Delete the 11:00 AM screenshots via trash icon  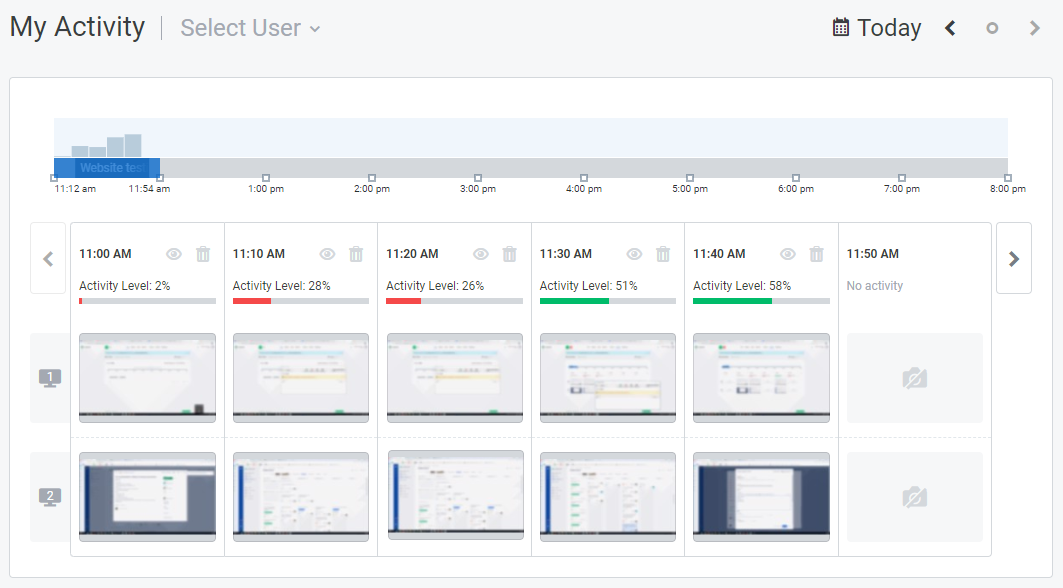[x=203, y=254]
